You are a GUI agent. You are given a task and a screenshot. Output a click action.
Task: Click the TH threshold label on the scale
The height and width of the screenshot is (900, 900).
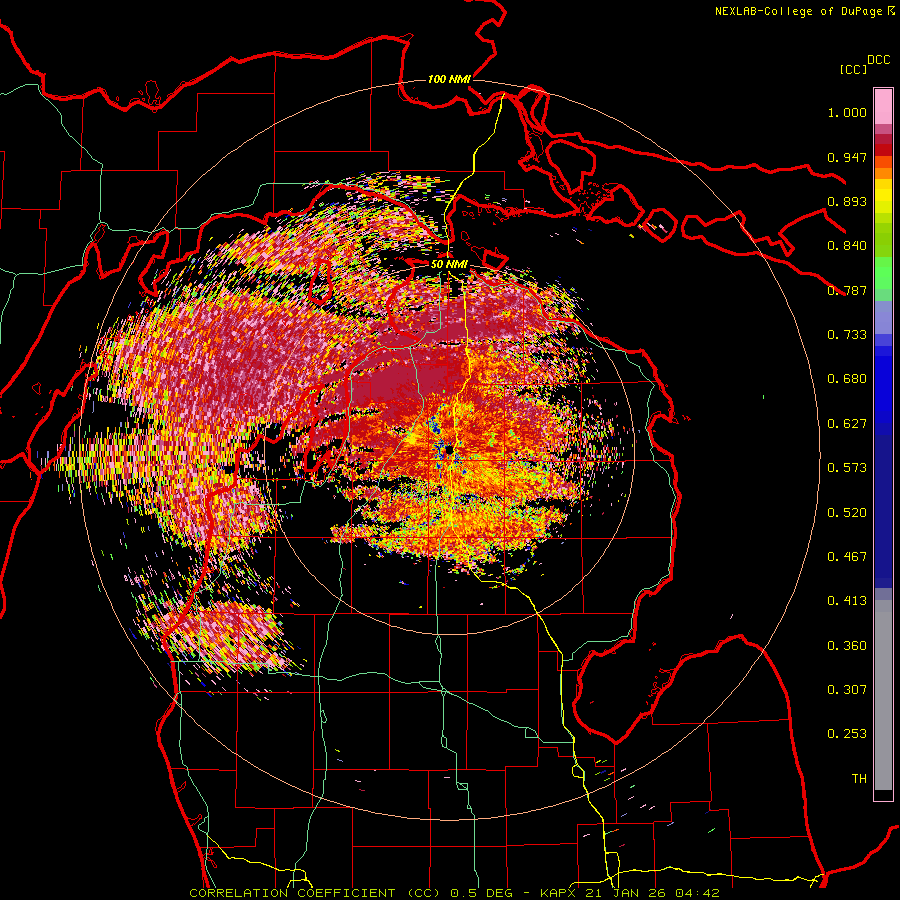tap(859, 779)
